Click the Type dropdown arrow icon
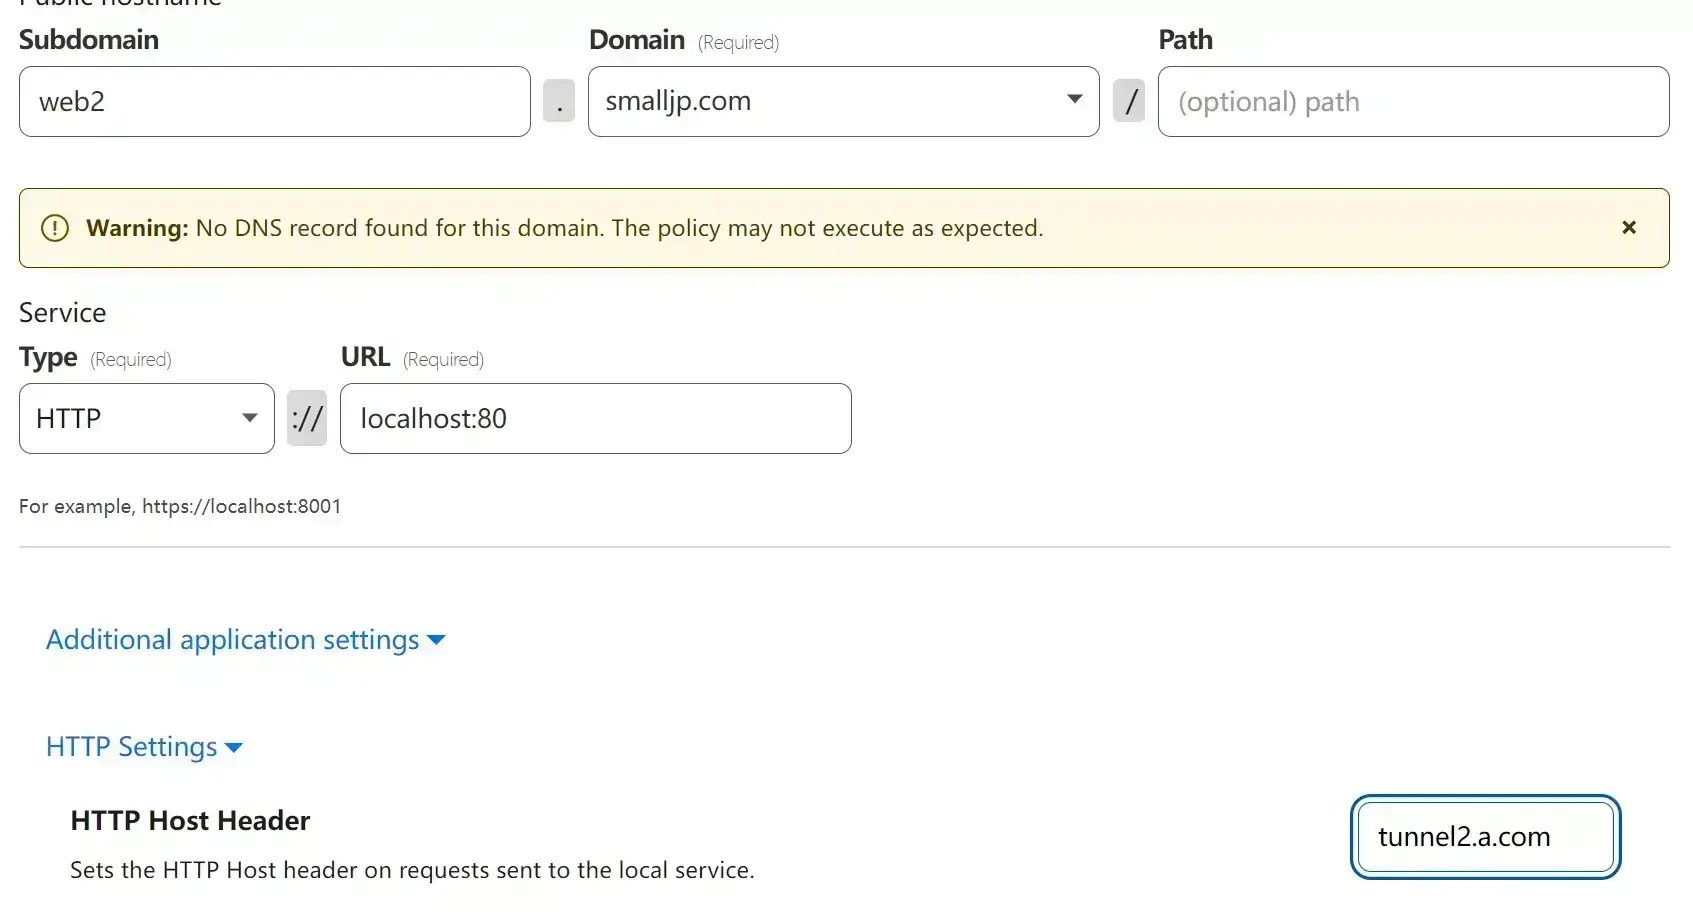 pyautogui.click(x=250, y=417)
